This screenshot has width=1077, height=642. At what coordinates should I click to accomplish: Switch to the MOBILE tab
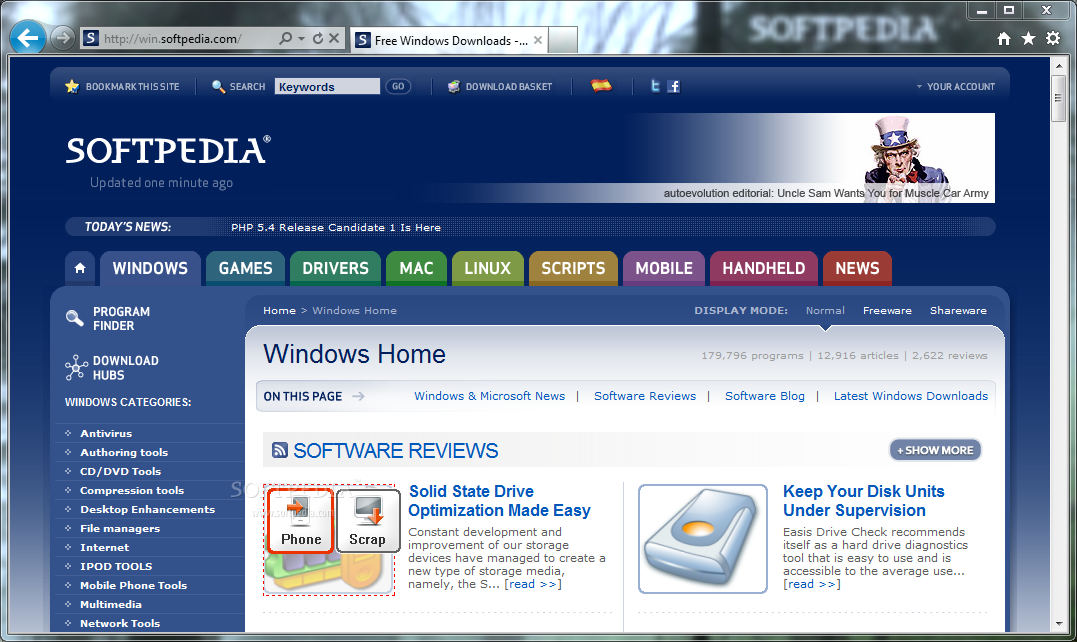pos(664,268)
